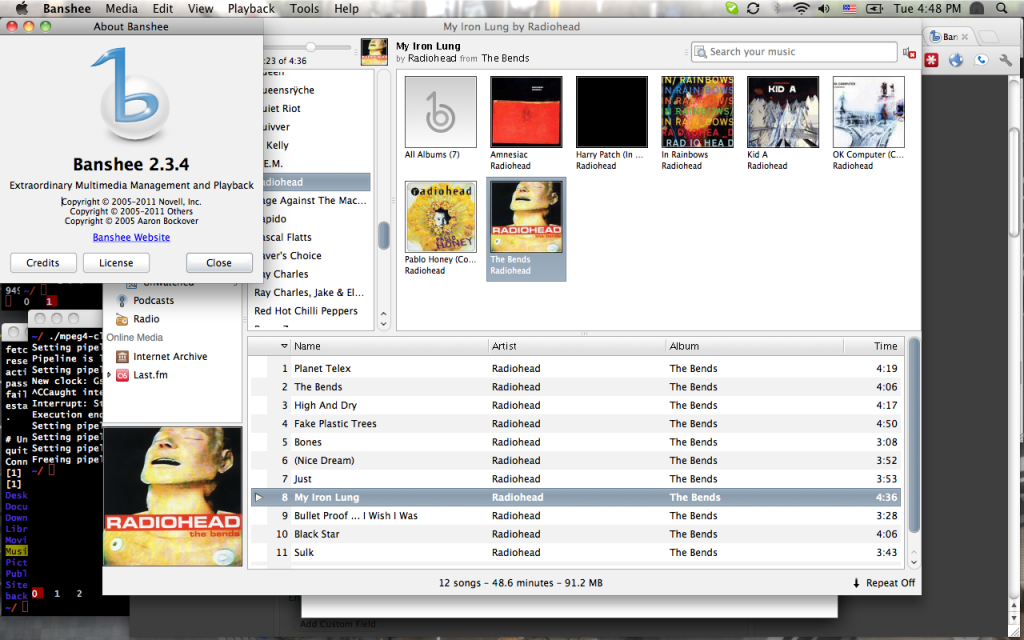Open the Banshee application menu
The image size is (1024, 640).
click(x=67, y=8)
